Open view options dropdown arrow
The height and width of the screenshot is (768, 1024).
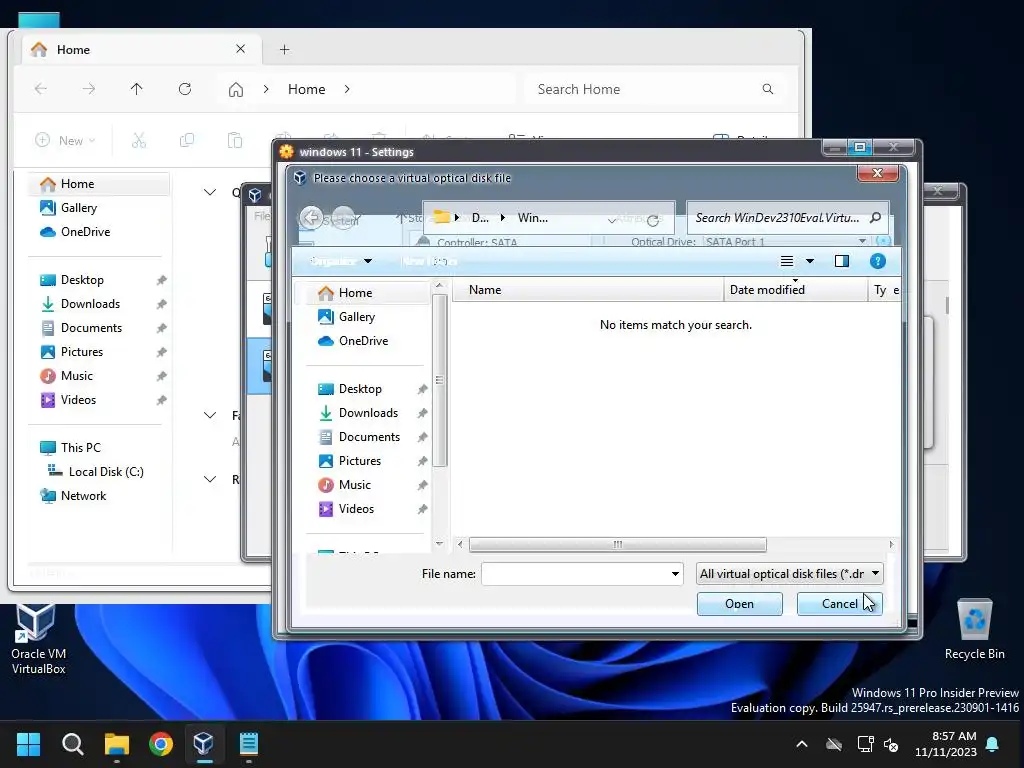810,261
